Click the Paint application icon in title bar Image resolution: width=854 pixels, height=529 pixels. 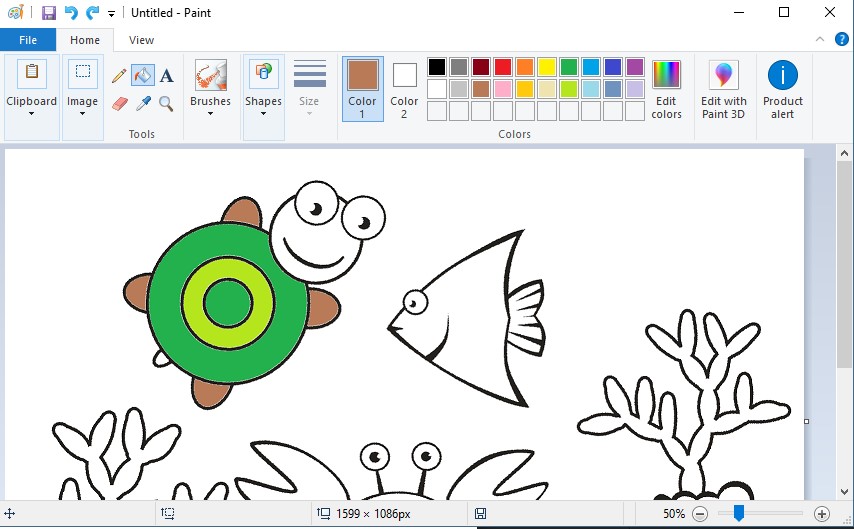pos(16,13)
